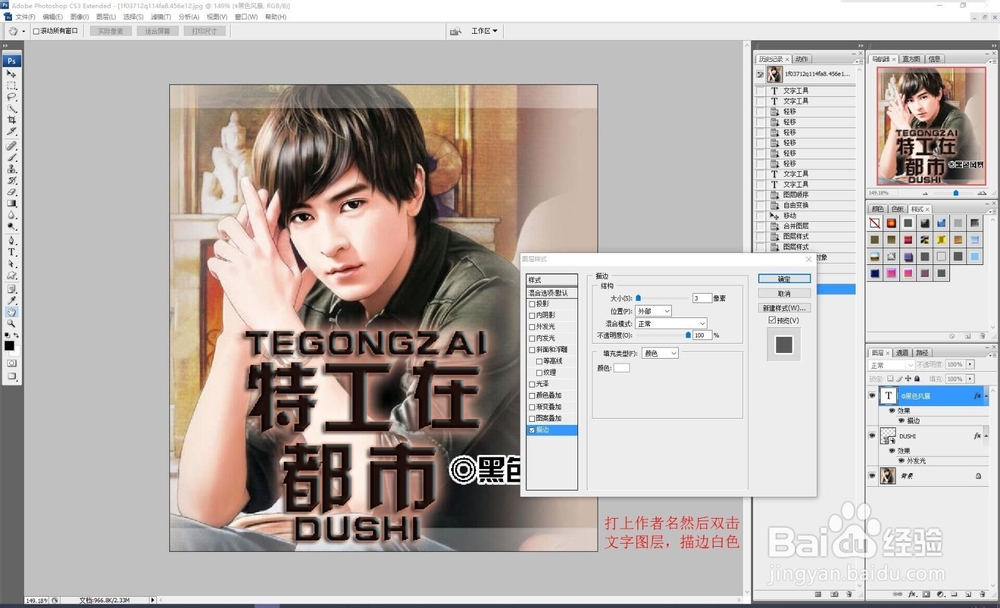Collapse effects on the DUSHI layer
Image resolution: width=1000 pixels, height=608 pixels.
[x=986, y=436]
